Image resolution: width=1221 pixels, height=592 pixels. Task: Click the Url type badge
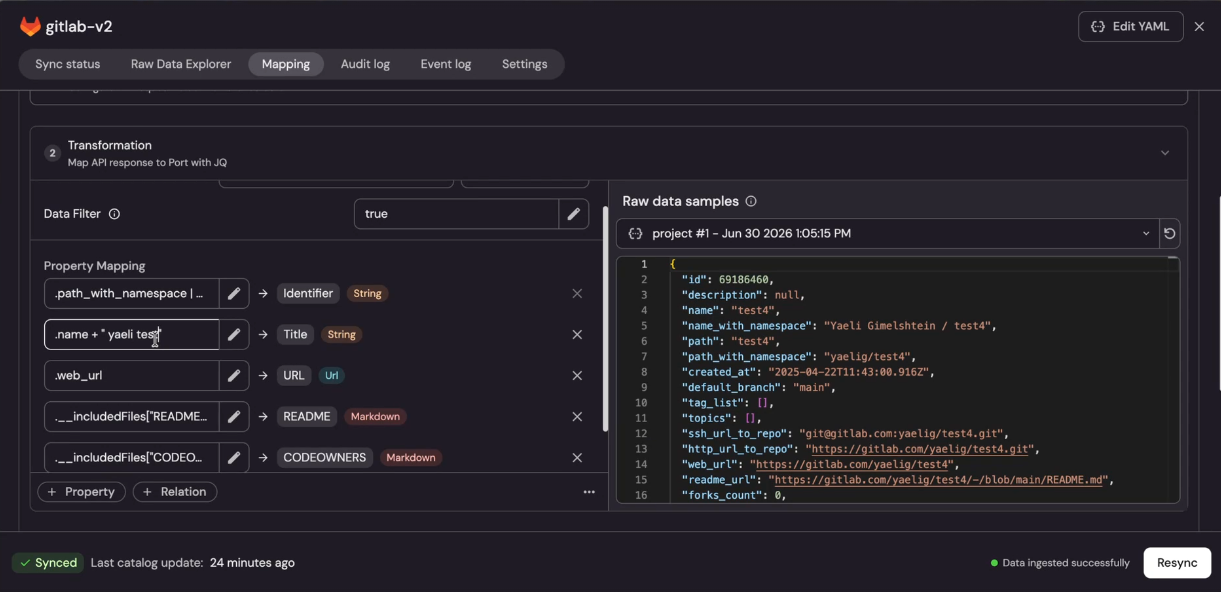331,376
